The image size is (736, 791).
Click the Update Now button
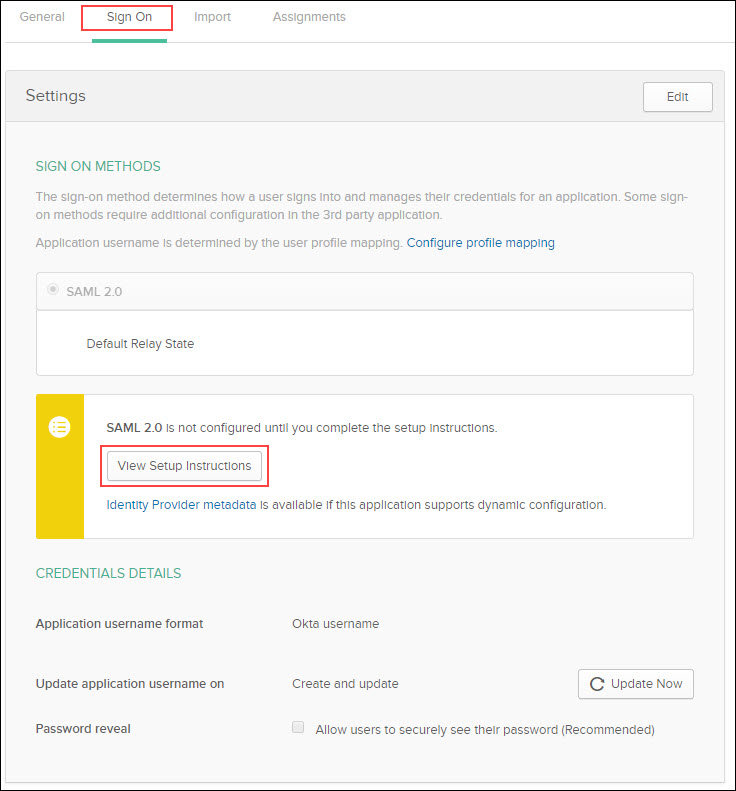click(636, 684)
